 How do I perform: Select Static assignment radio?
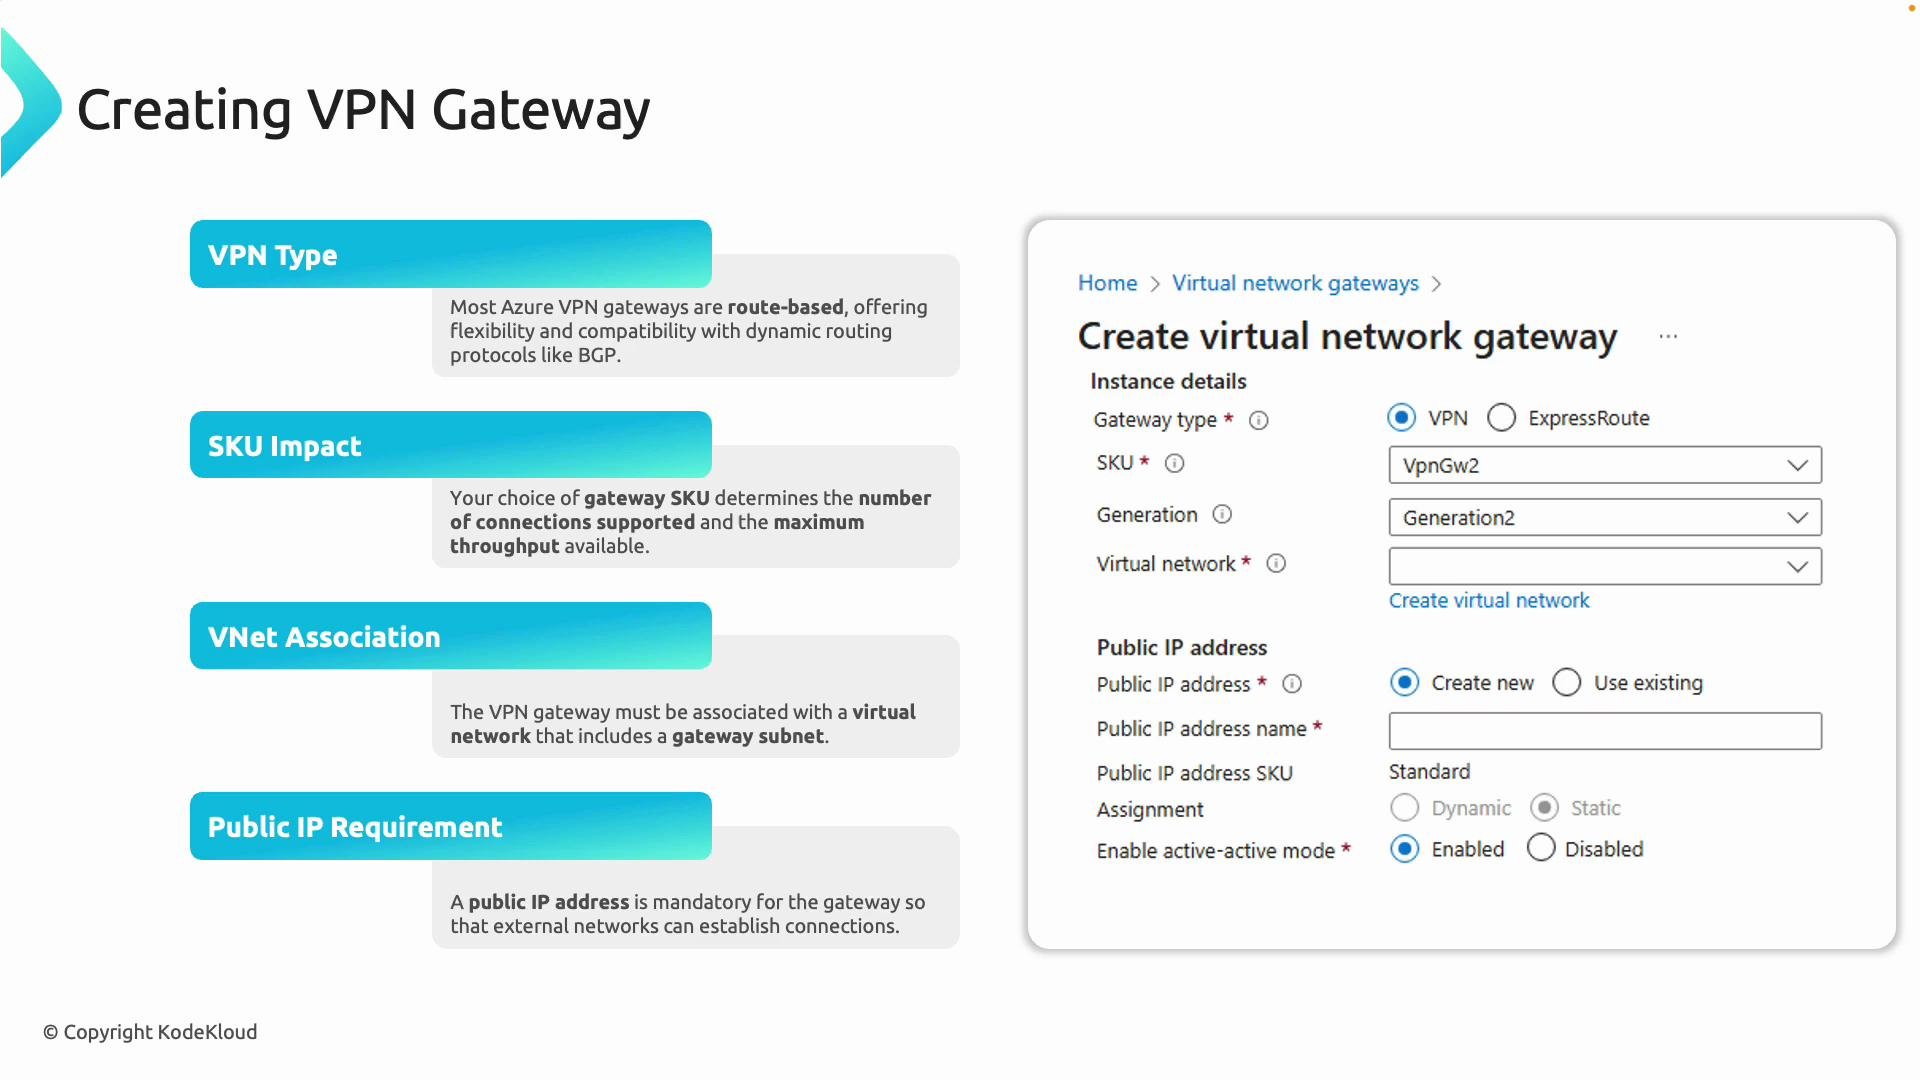point(1545,807)
